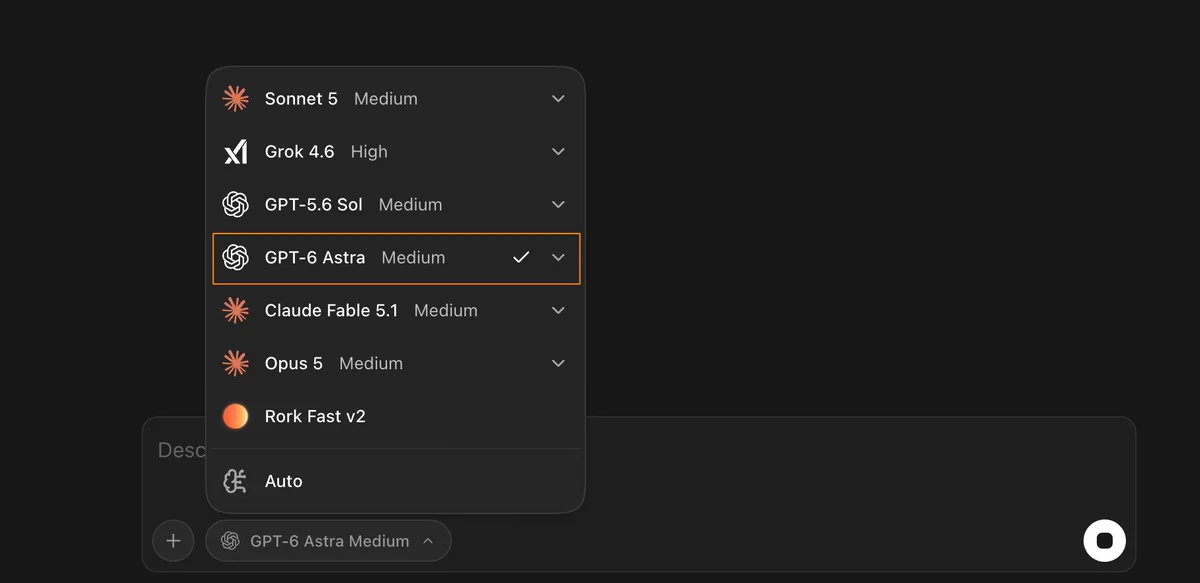Choose the Rork Fast v2 model

[396, 416]
